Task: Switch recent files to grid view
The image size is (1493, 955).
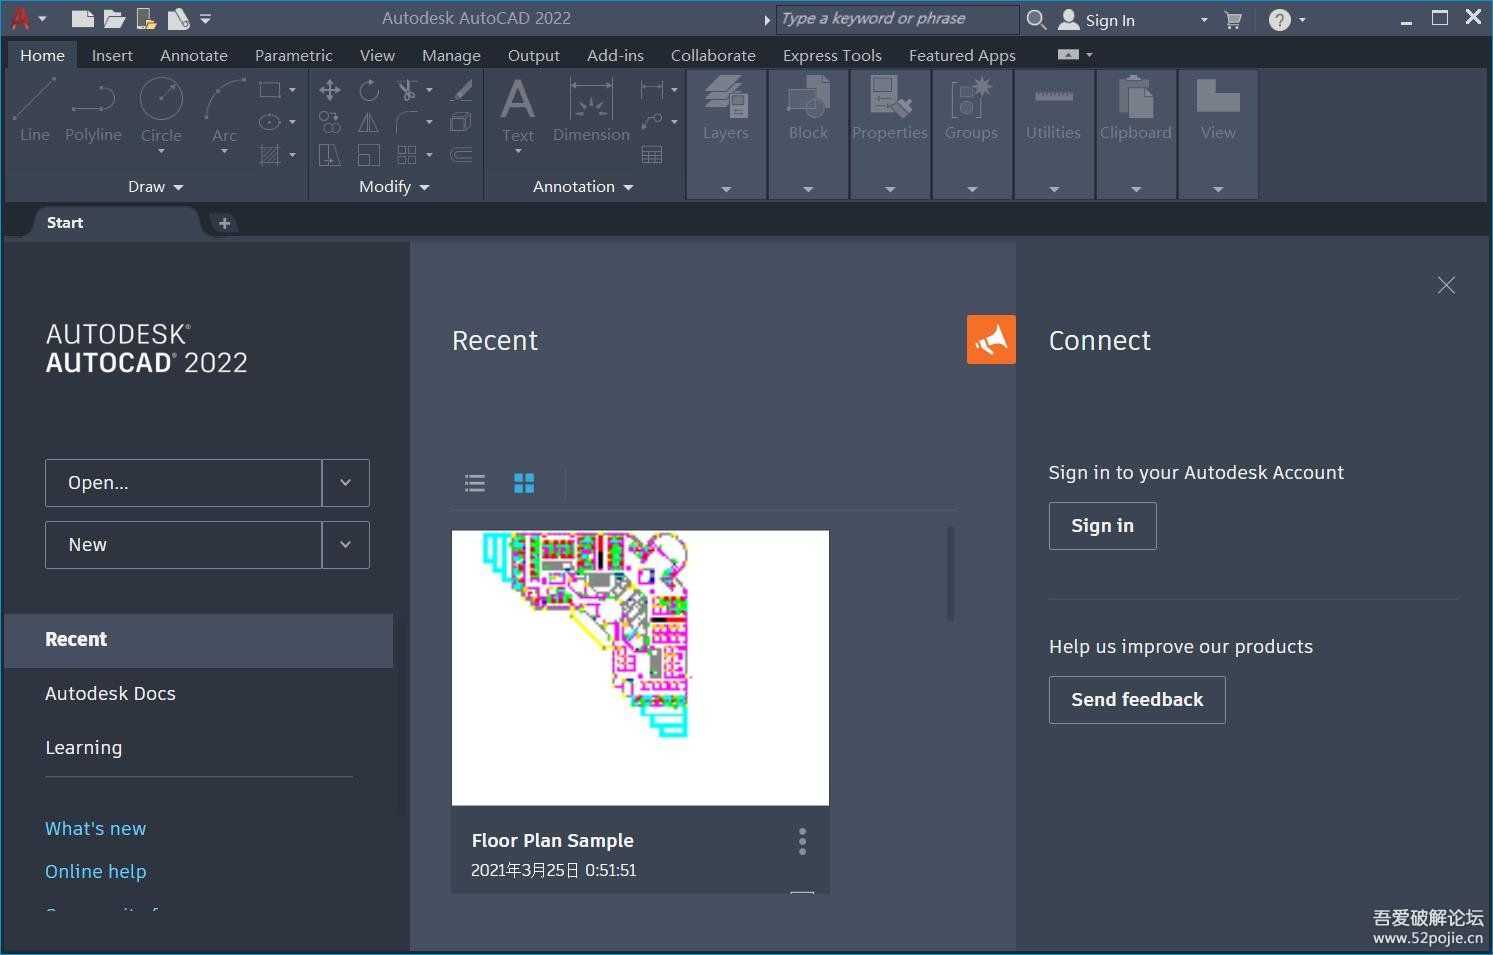Action: (524, 484)
